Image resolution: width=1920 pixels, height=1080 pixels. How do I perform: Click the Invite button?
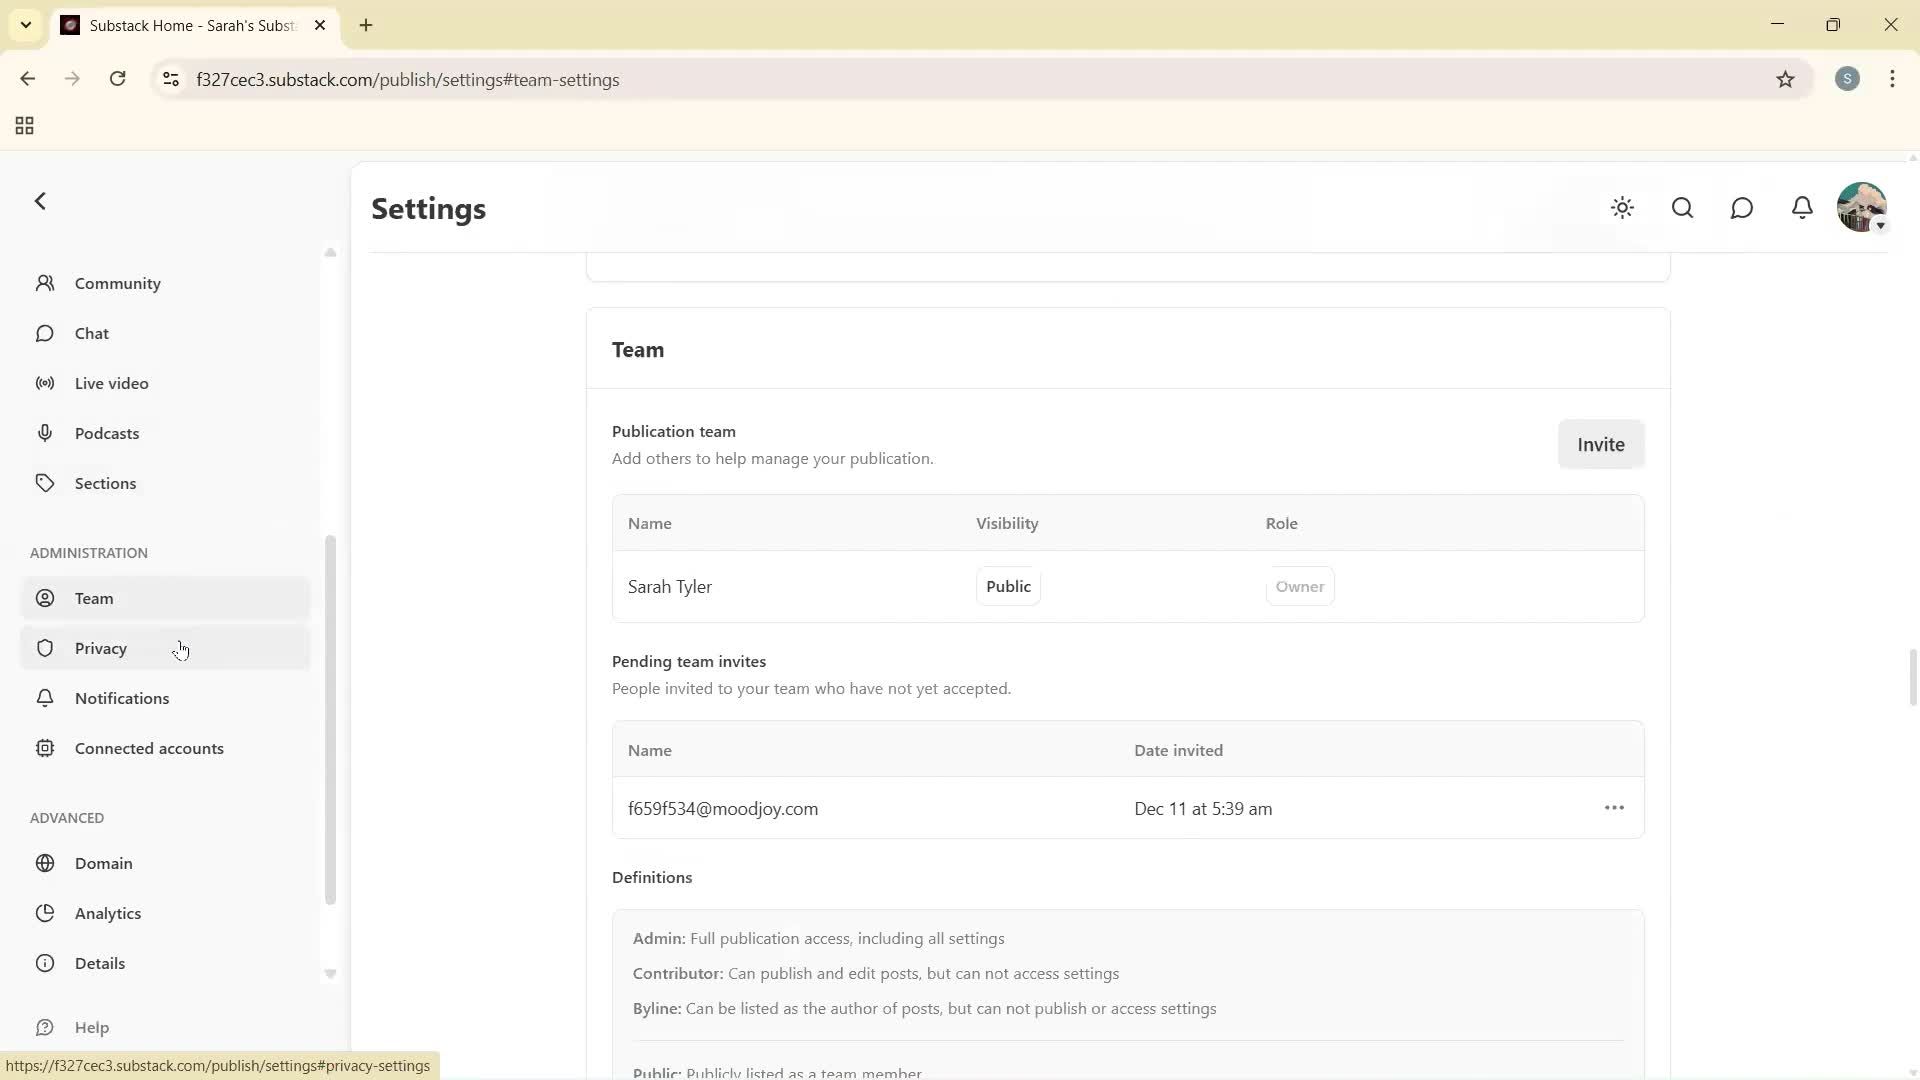(1600, 444)
